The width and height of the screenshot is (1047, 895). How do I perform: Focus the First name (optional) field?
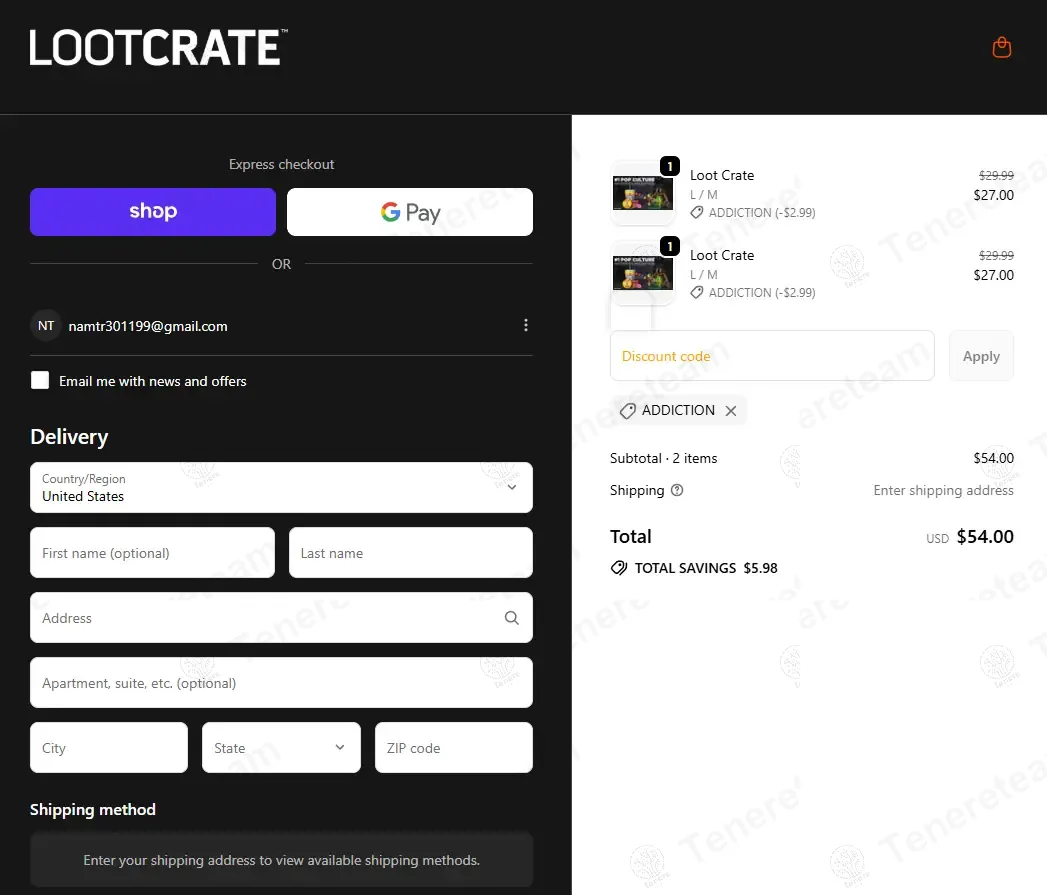pos(152,552)
